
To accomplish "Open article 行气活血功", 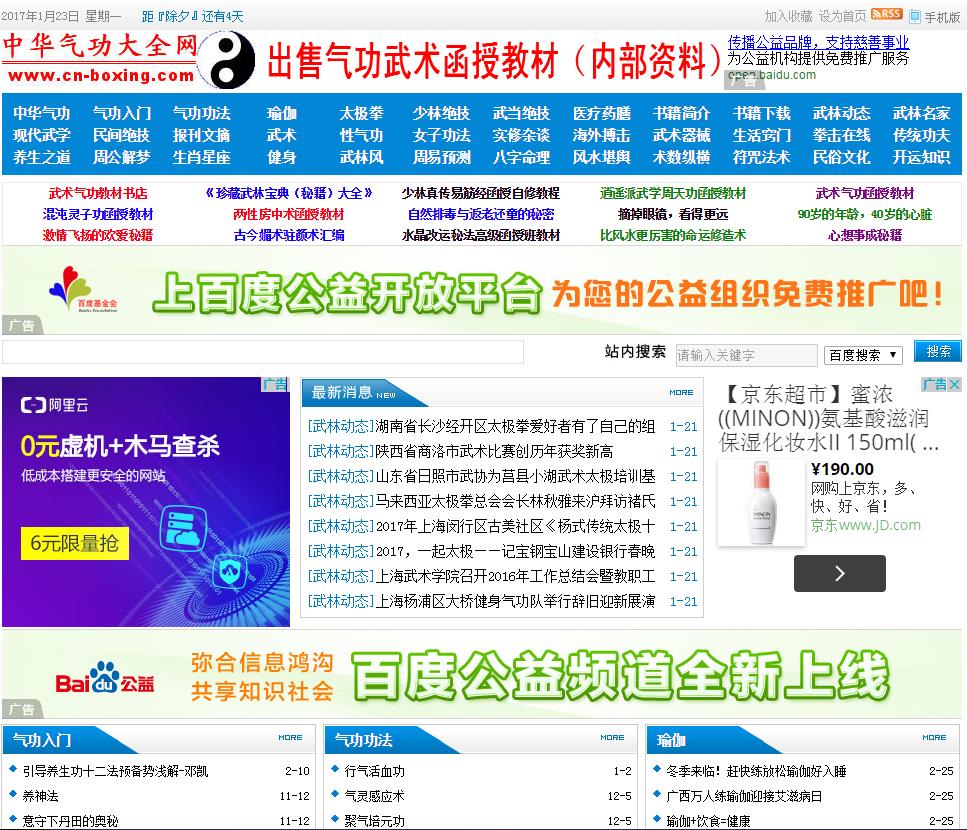I will click(374, 771).
